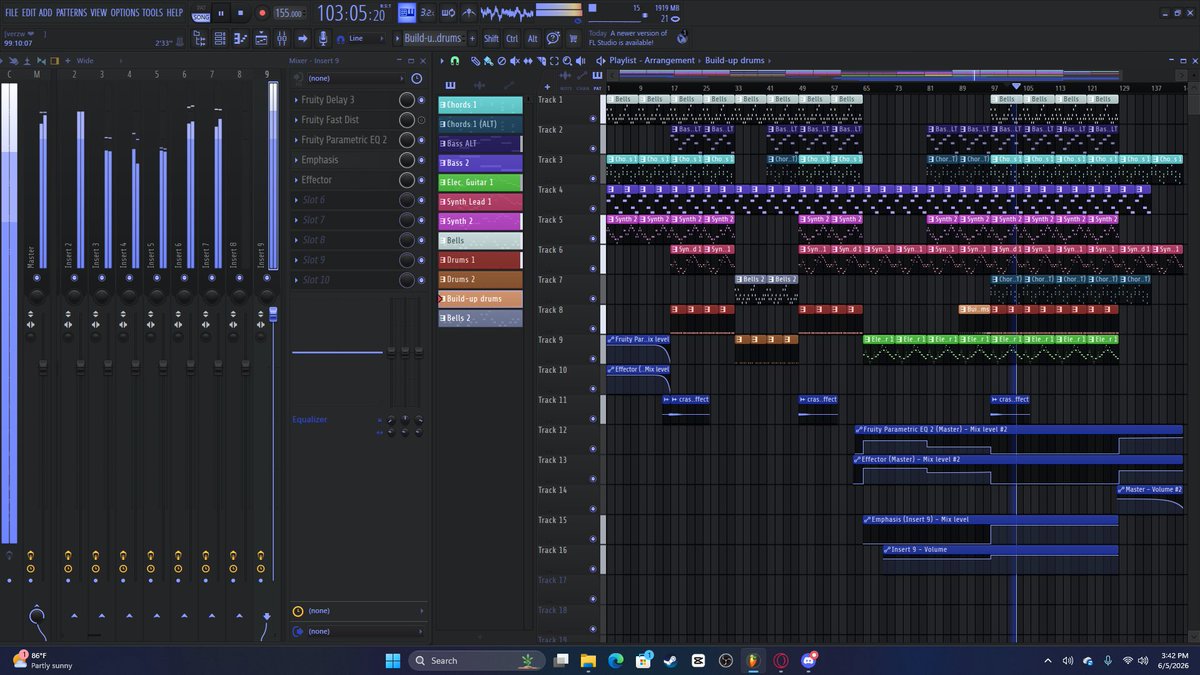This screenshot has height=675, width=1200.
Task: Toggle the metronome icon
Action: pos(469,13)
